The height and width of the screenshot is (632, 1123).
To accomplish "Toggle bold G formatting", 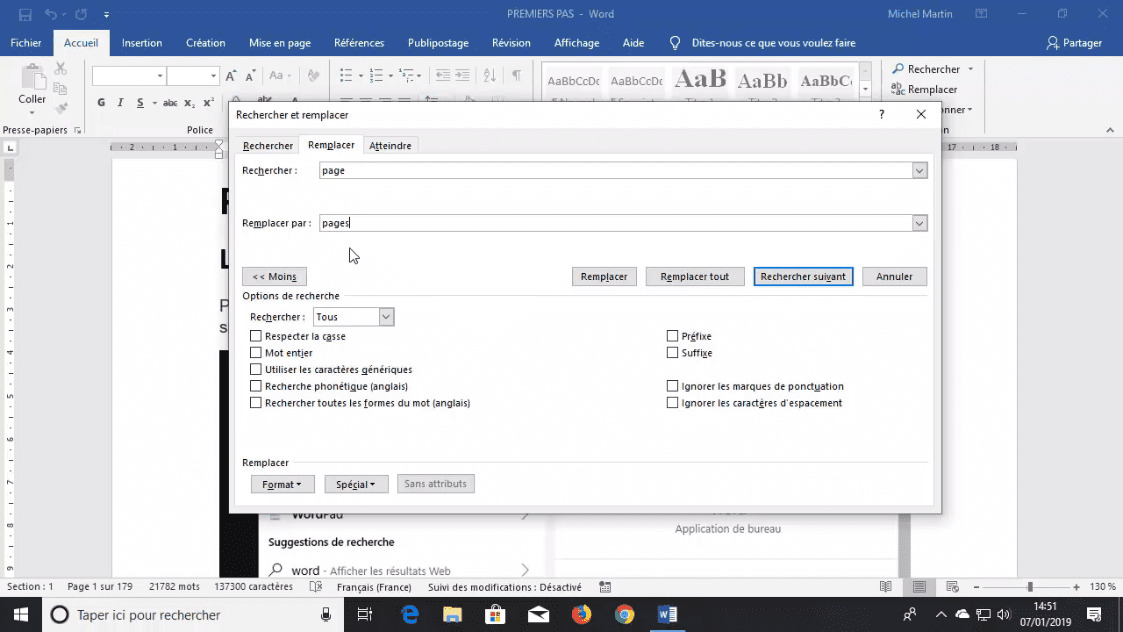I will (x=101, y=102).
